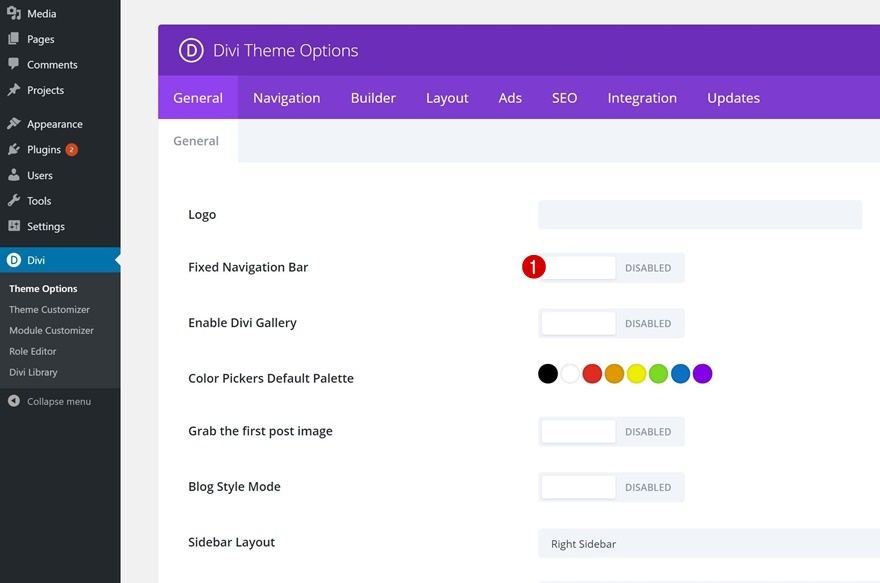Select the red color swatch
This screenshot has height=583, width=880.
coord(592,374)
